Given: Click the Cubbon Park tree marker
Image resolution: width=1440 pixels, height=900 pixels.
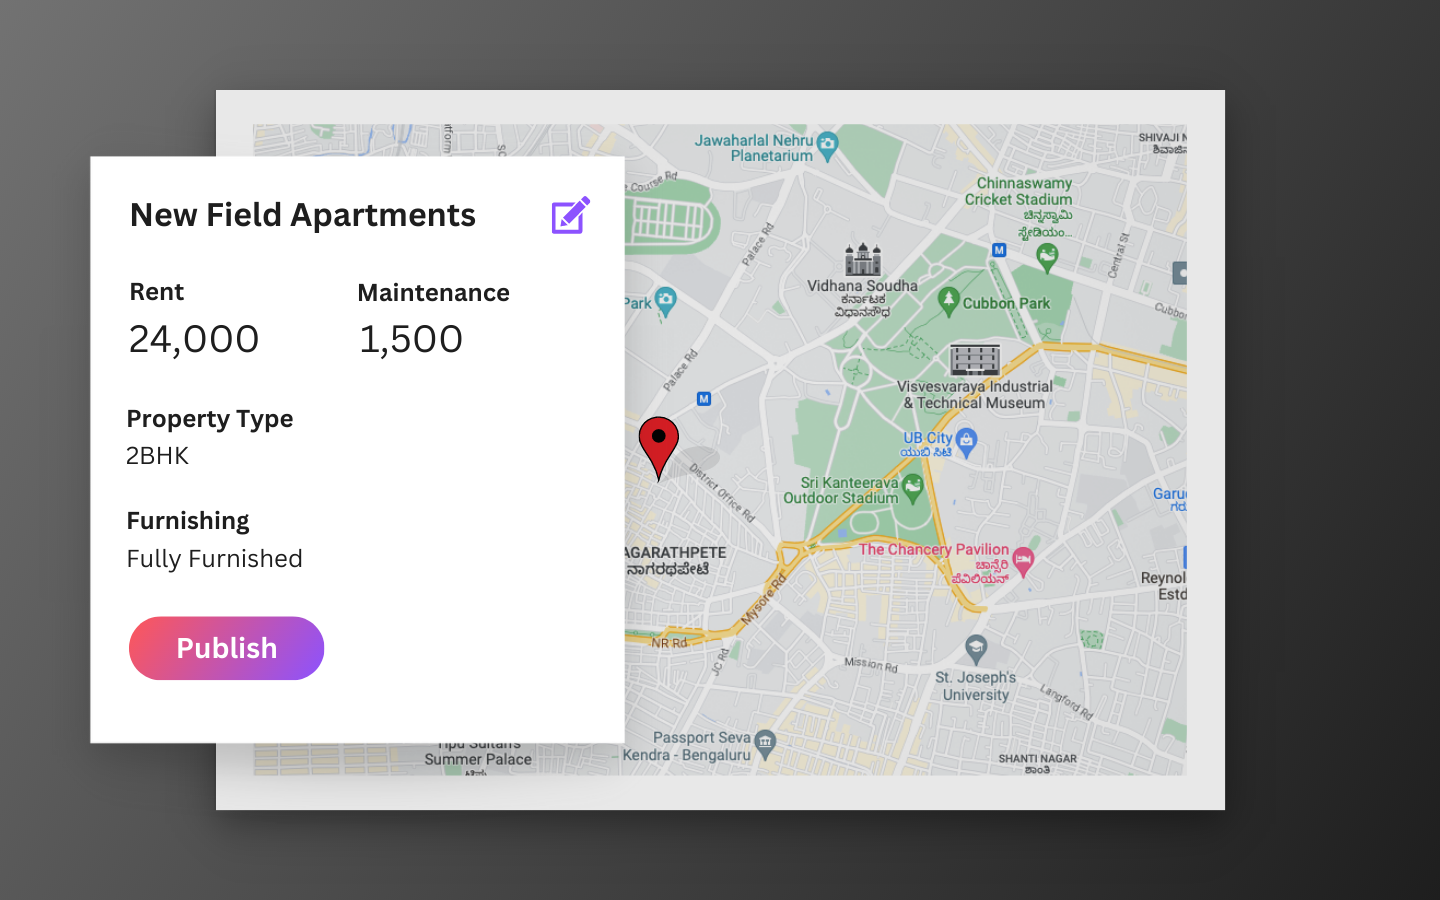Looking at the screenshot, I should click(949, 302).
